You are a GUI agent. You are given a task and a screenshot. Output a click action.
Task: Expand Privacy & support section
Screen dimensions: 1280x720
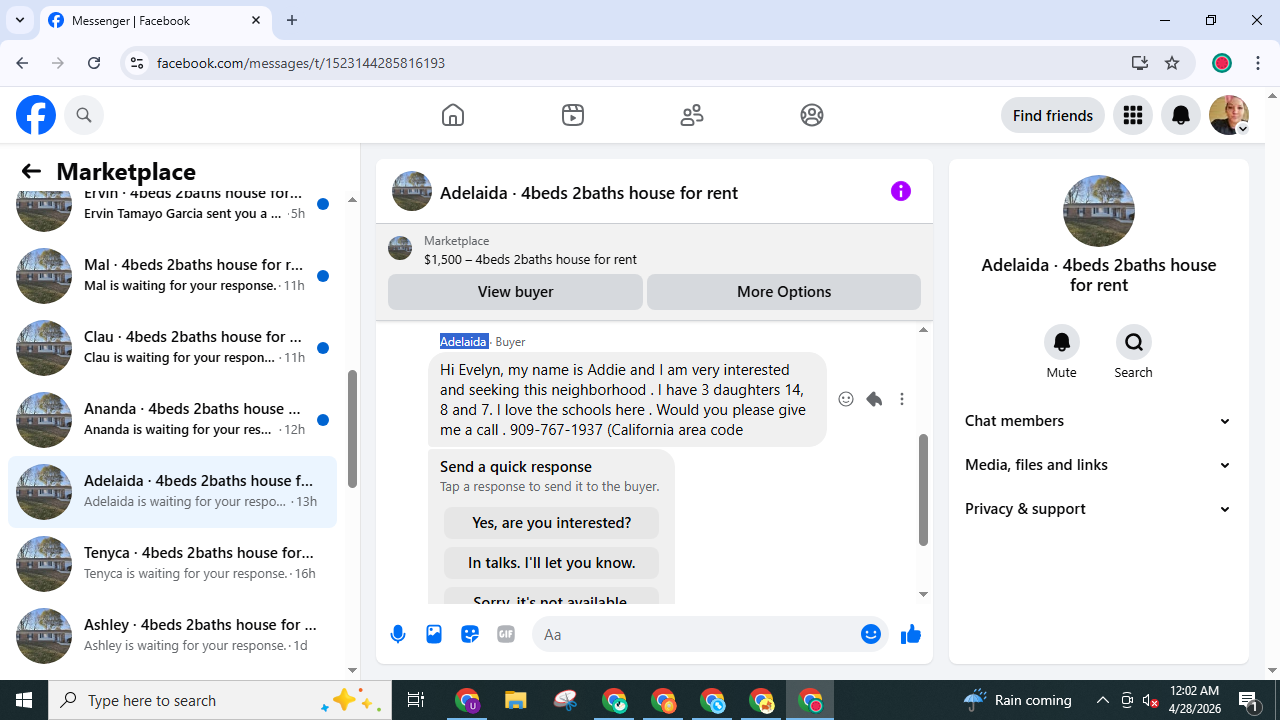click(x=1098, y=509)
